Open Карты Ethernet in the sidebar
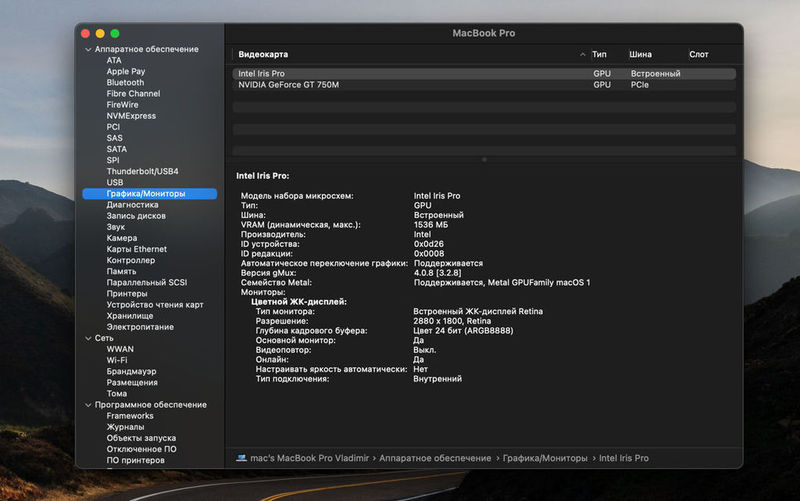 pyautogui.click(x=136, y=249)
